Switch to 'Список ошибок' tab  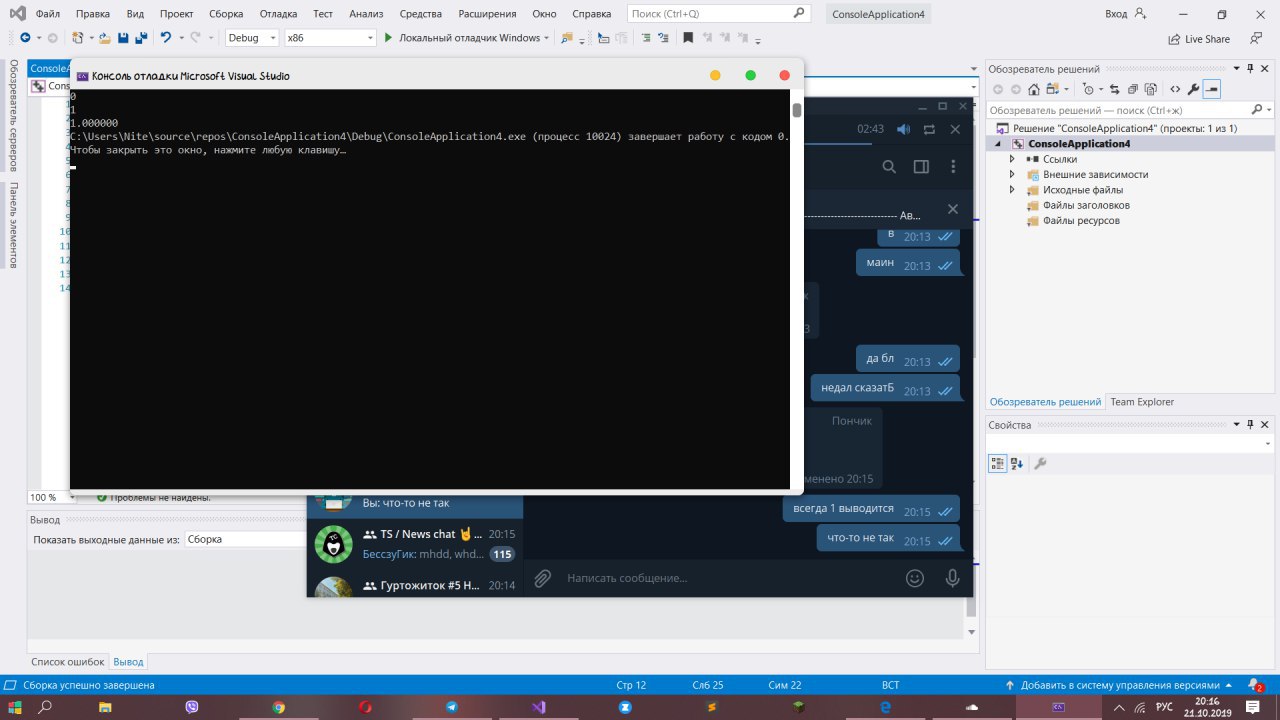68,662
